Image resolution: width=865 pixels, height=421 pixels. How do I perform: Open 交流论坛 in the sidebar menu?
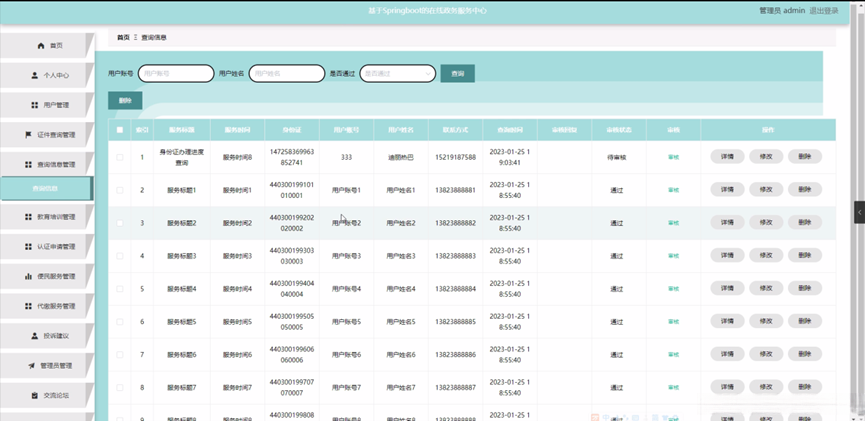[x=47, y=395]
